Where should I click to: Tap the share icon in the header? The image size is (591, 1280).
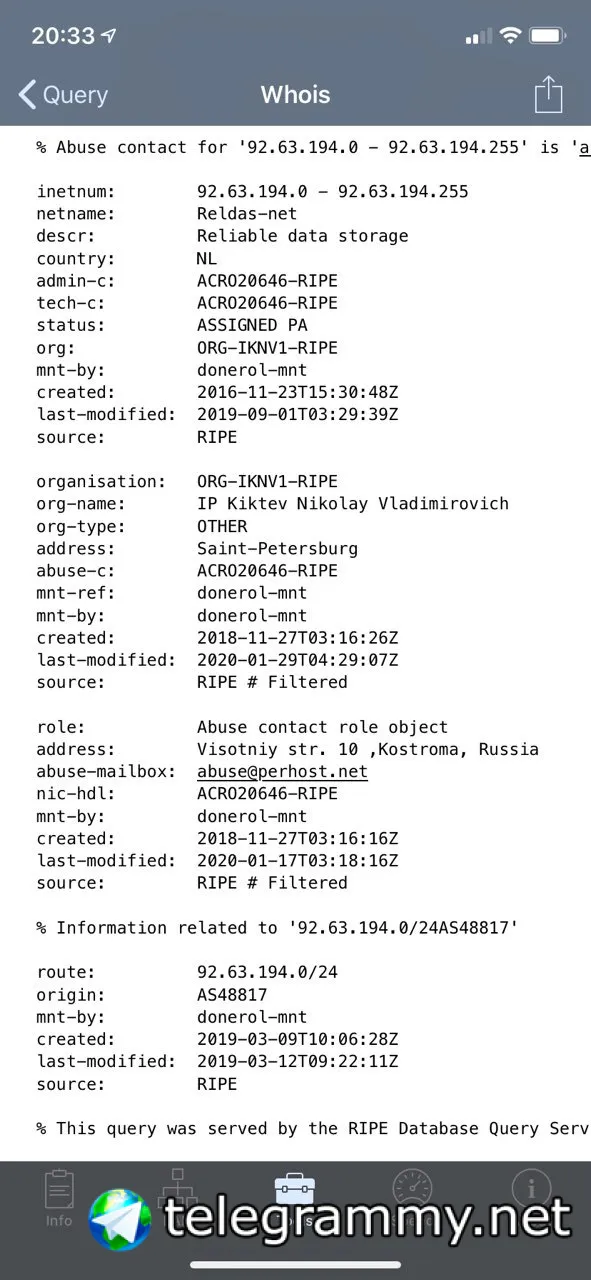click(x=548, y=95)
